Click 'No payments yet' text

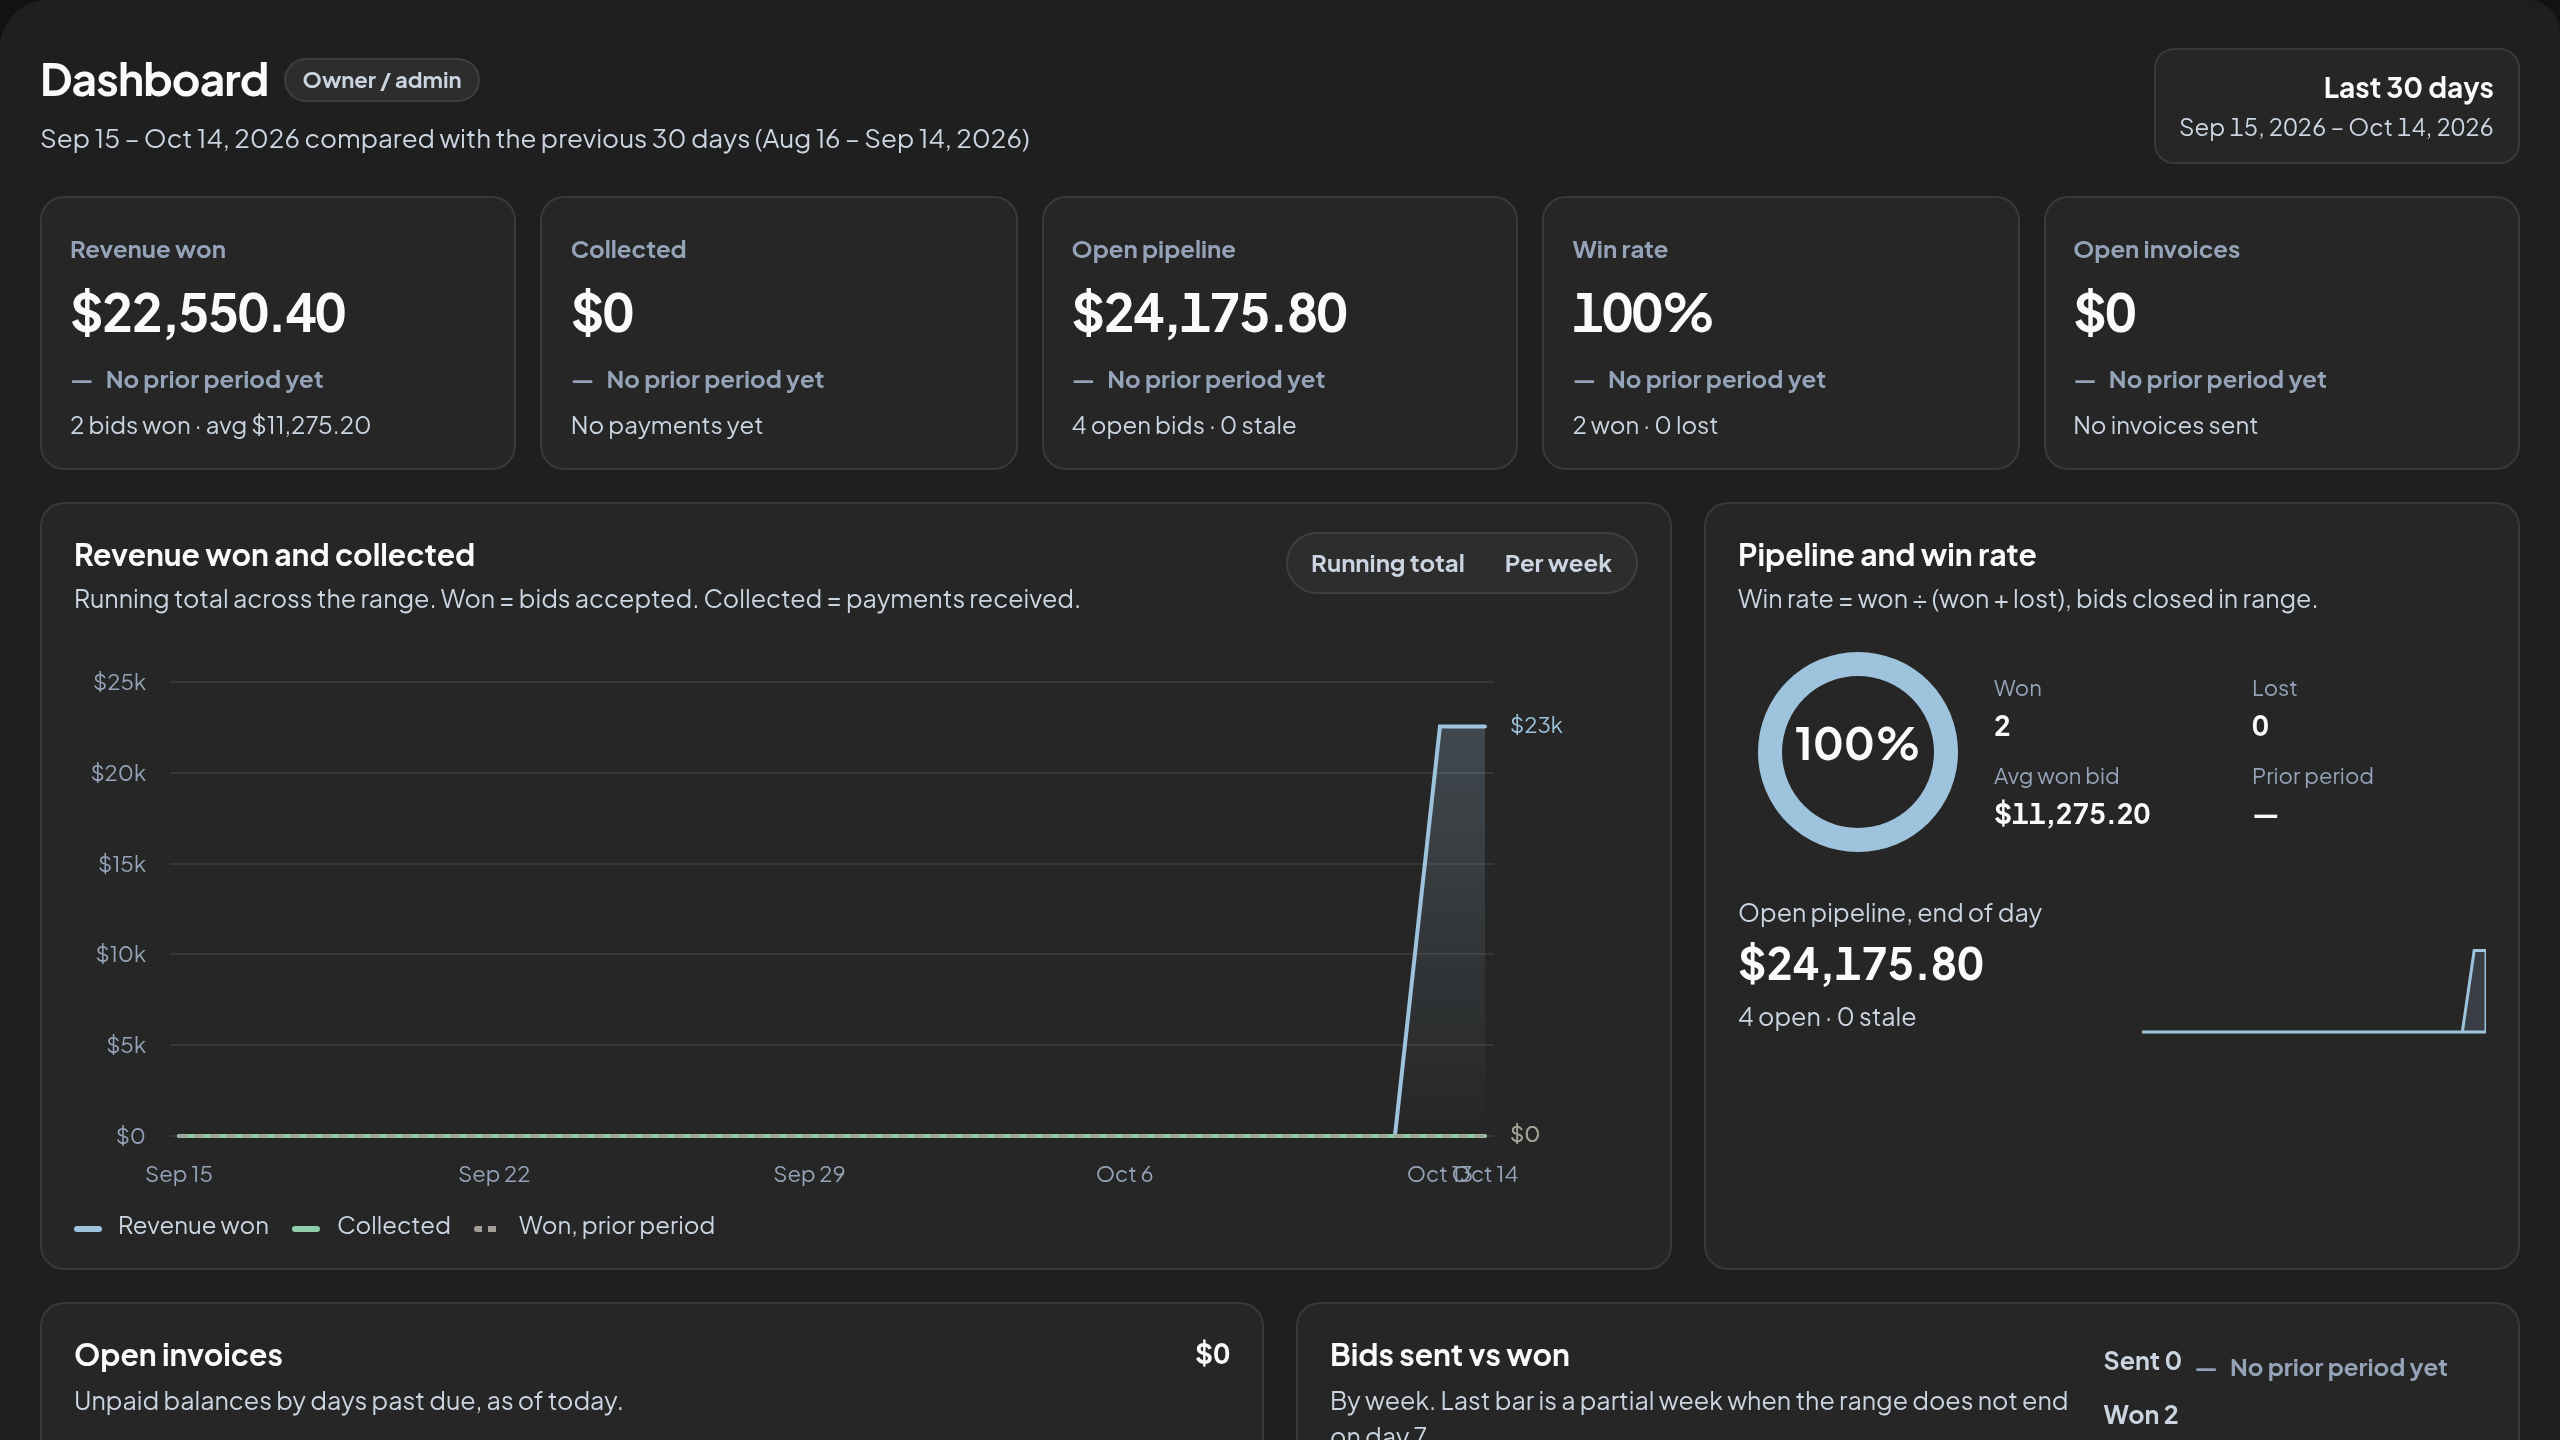point(667,426)
